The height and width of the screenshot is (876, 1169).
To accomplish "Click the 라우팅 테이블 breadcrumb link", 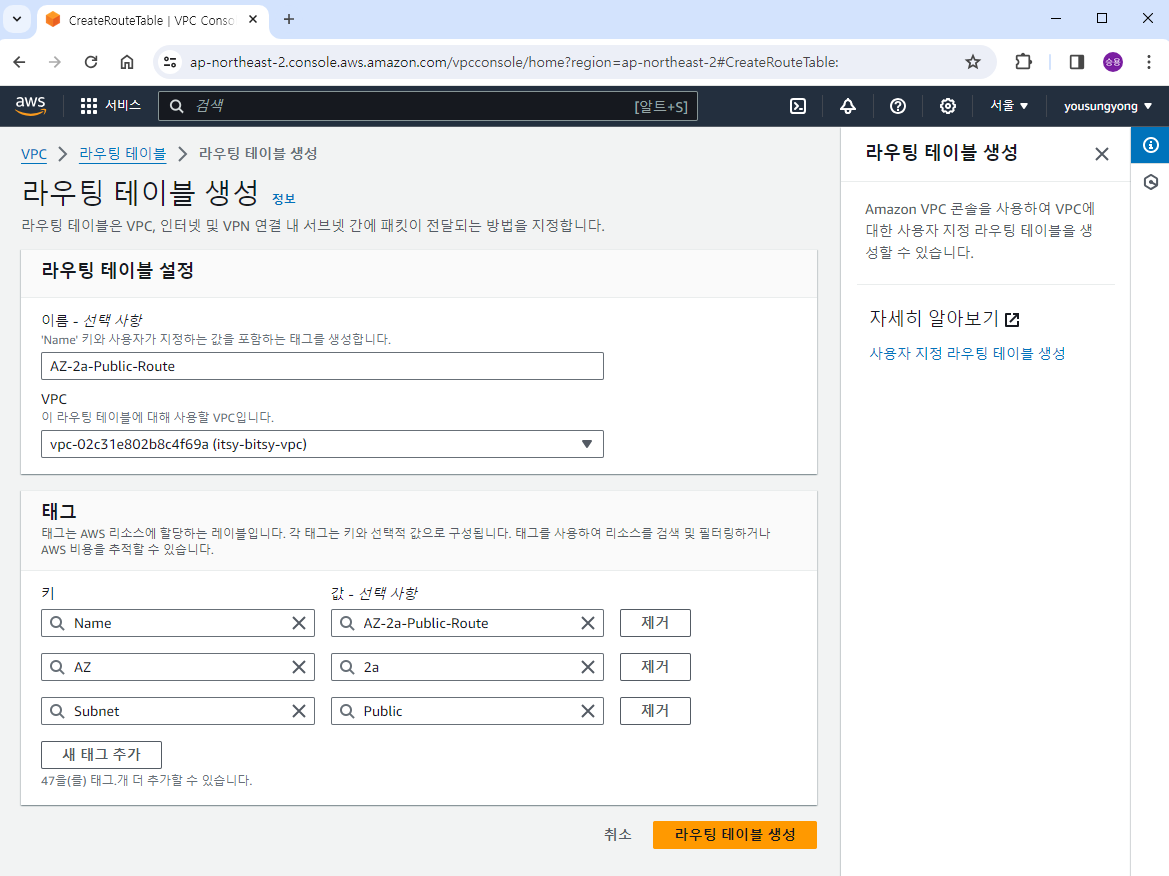I will (122, 154).
